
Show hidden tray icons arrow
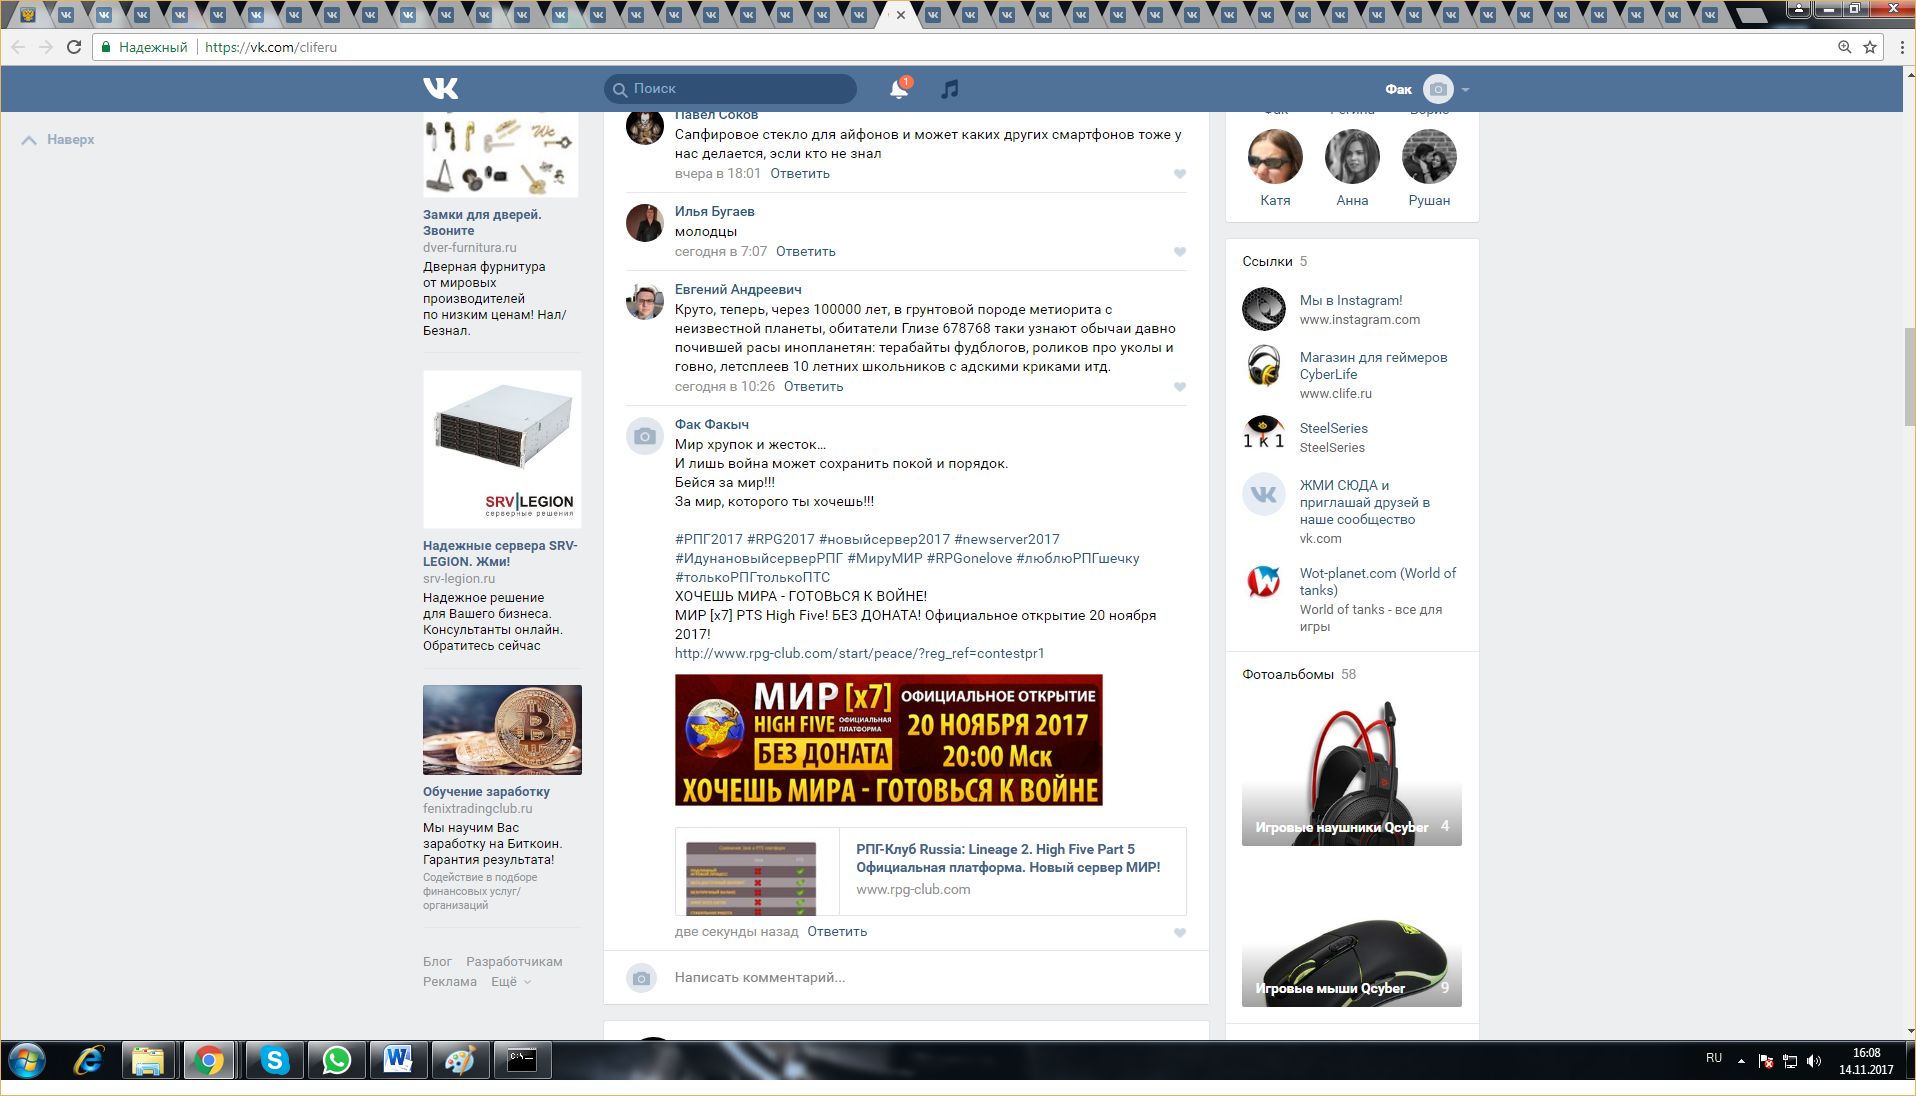tap(1741, 1061)
